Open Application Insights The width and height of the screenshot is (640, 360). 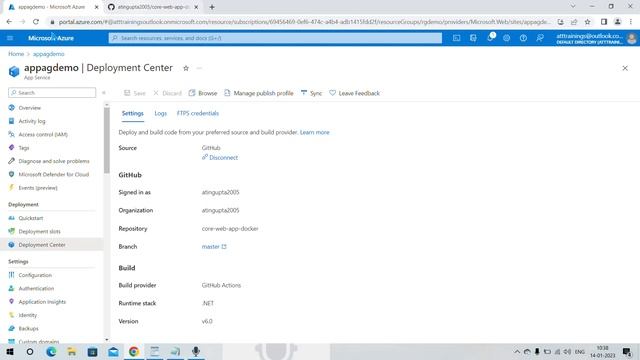(x=42, y=302)
